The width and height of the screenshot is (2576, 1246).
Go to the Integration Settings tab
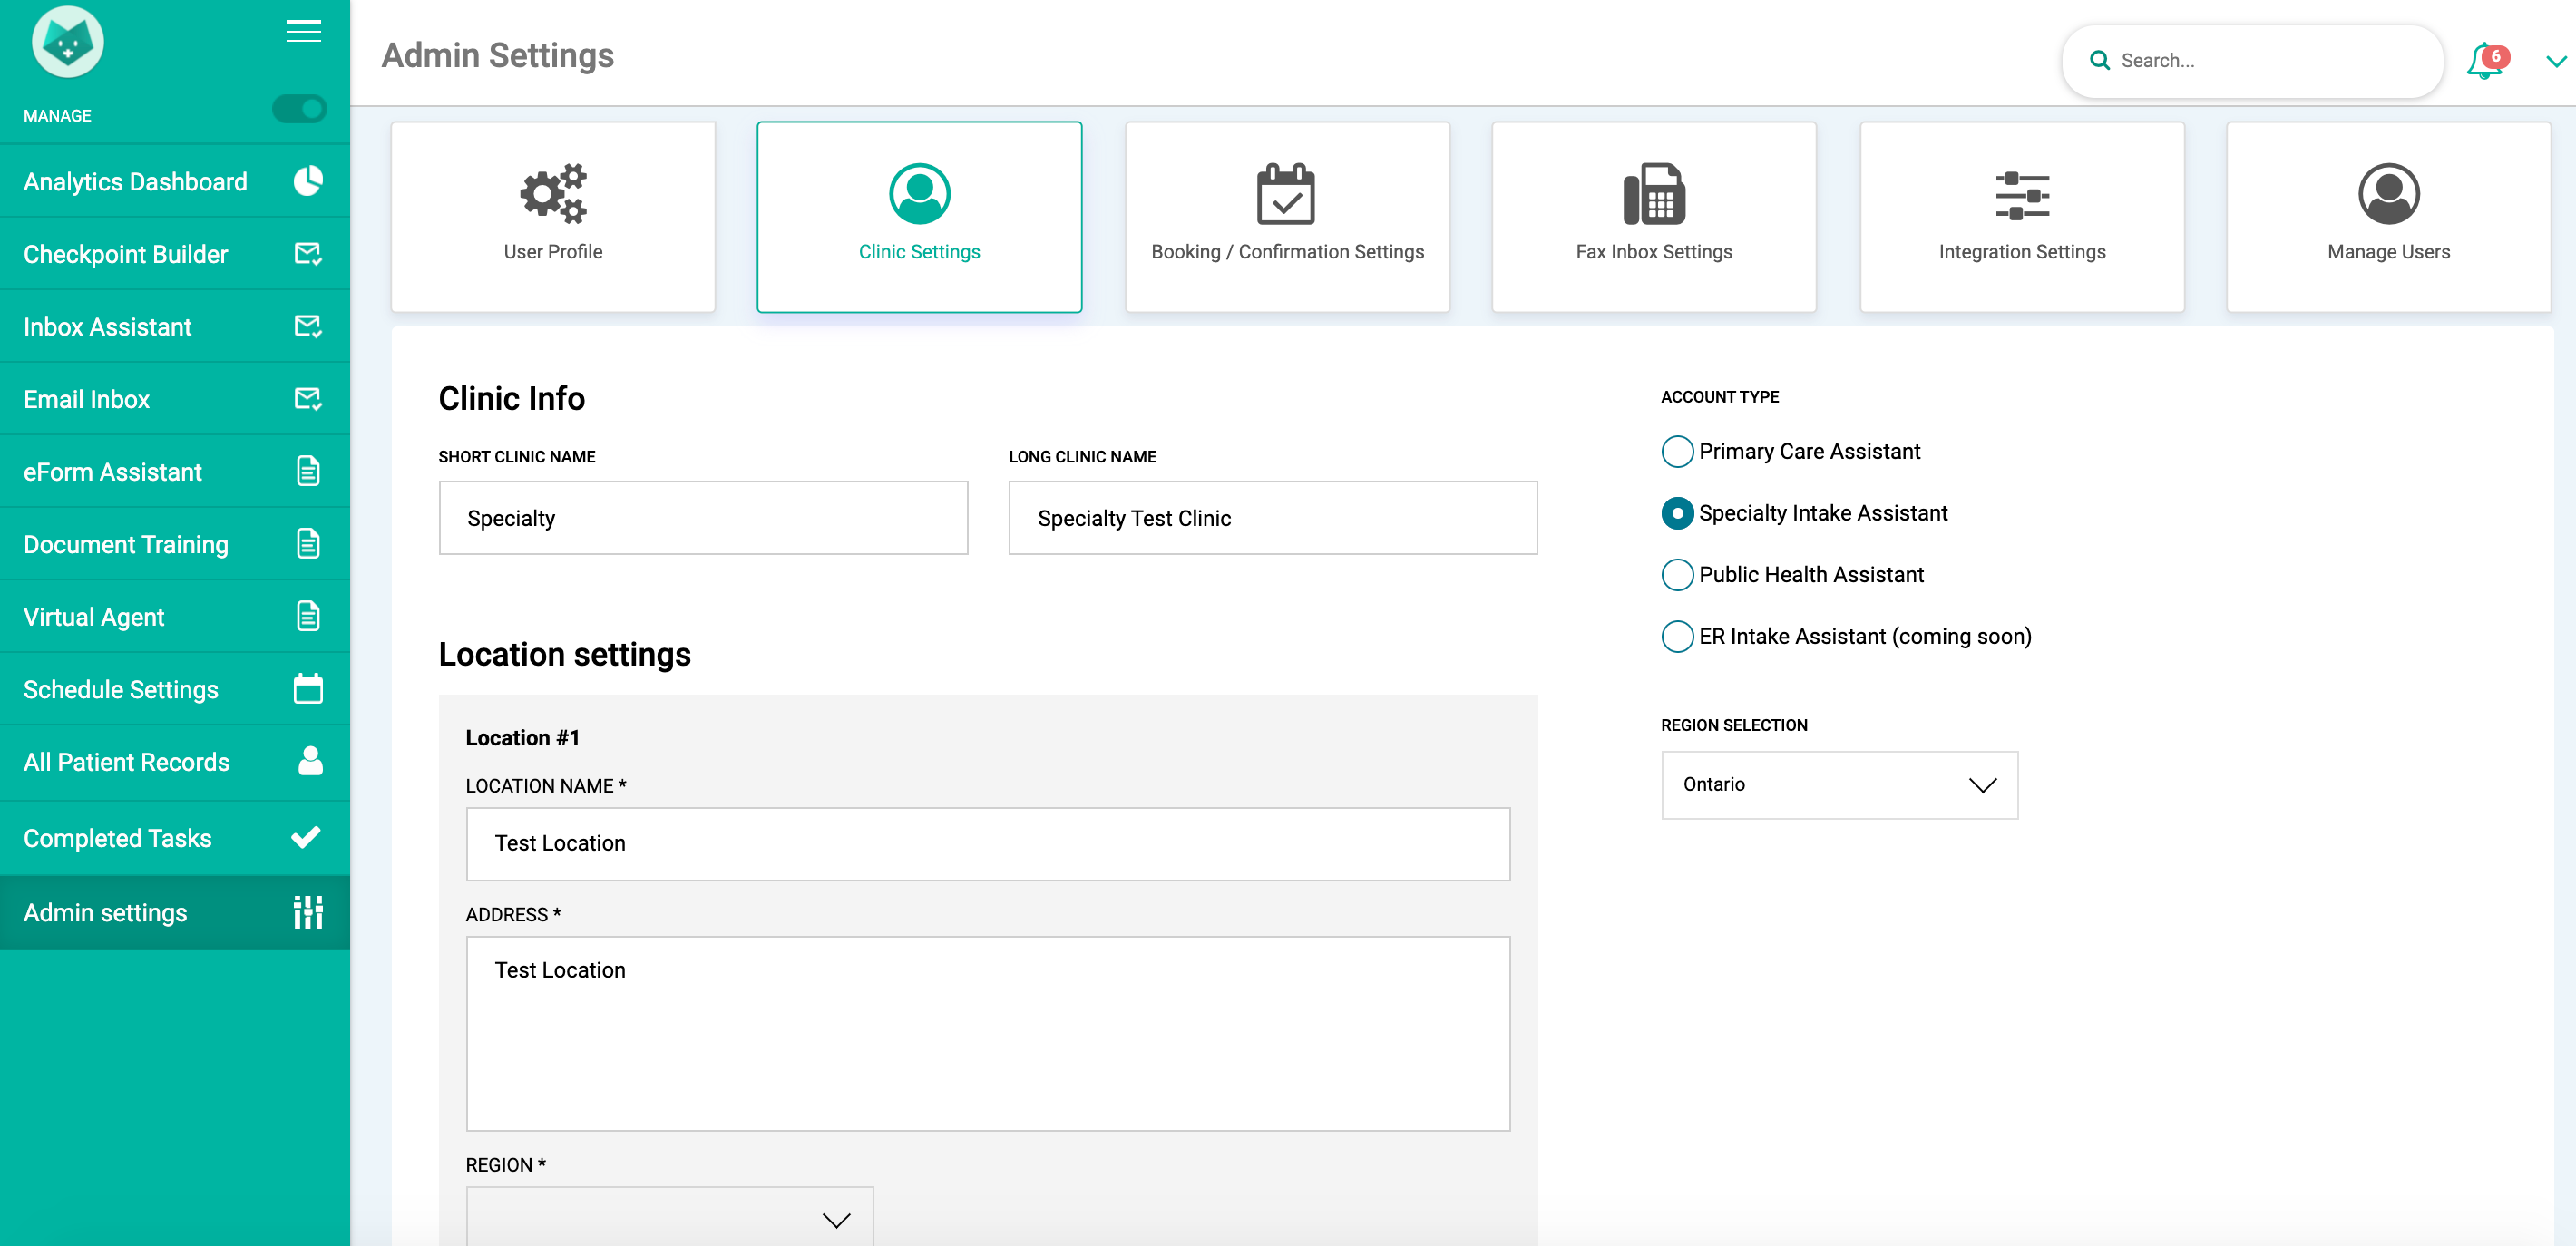pyautogui.click(x=2022, y=217)
